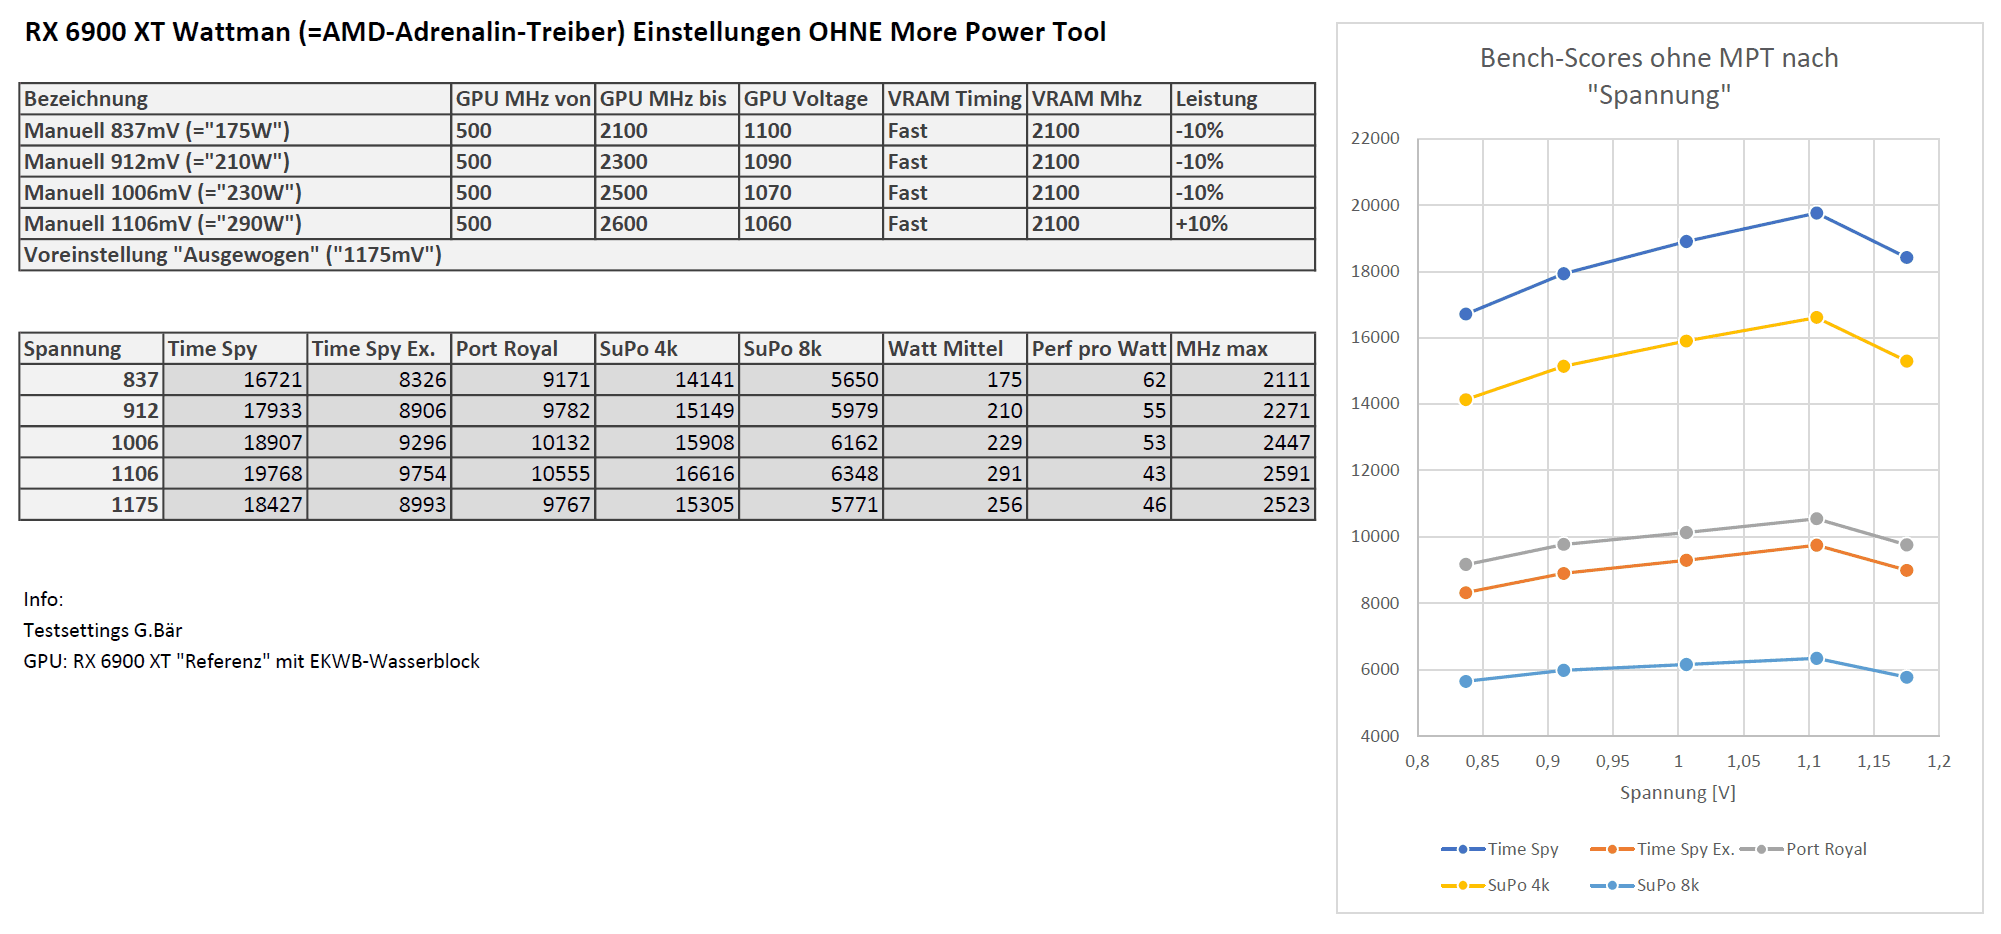Click the 'Time Spy Ex.' legend entry
Image resolution: width=2001 pixels, height=934 pixels.
[1662, 849]
